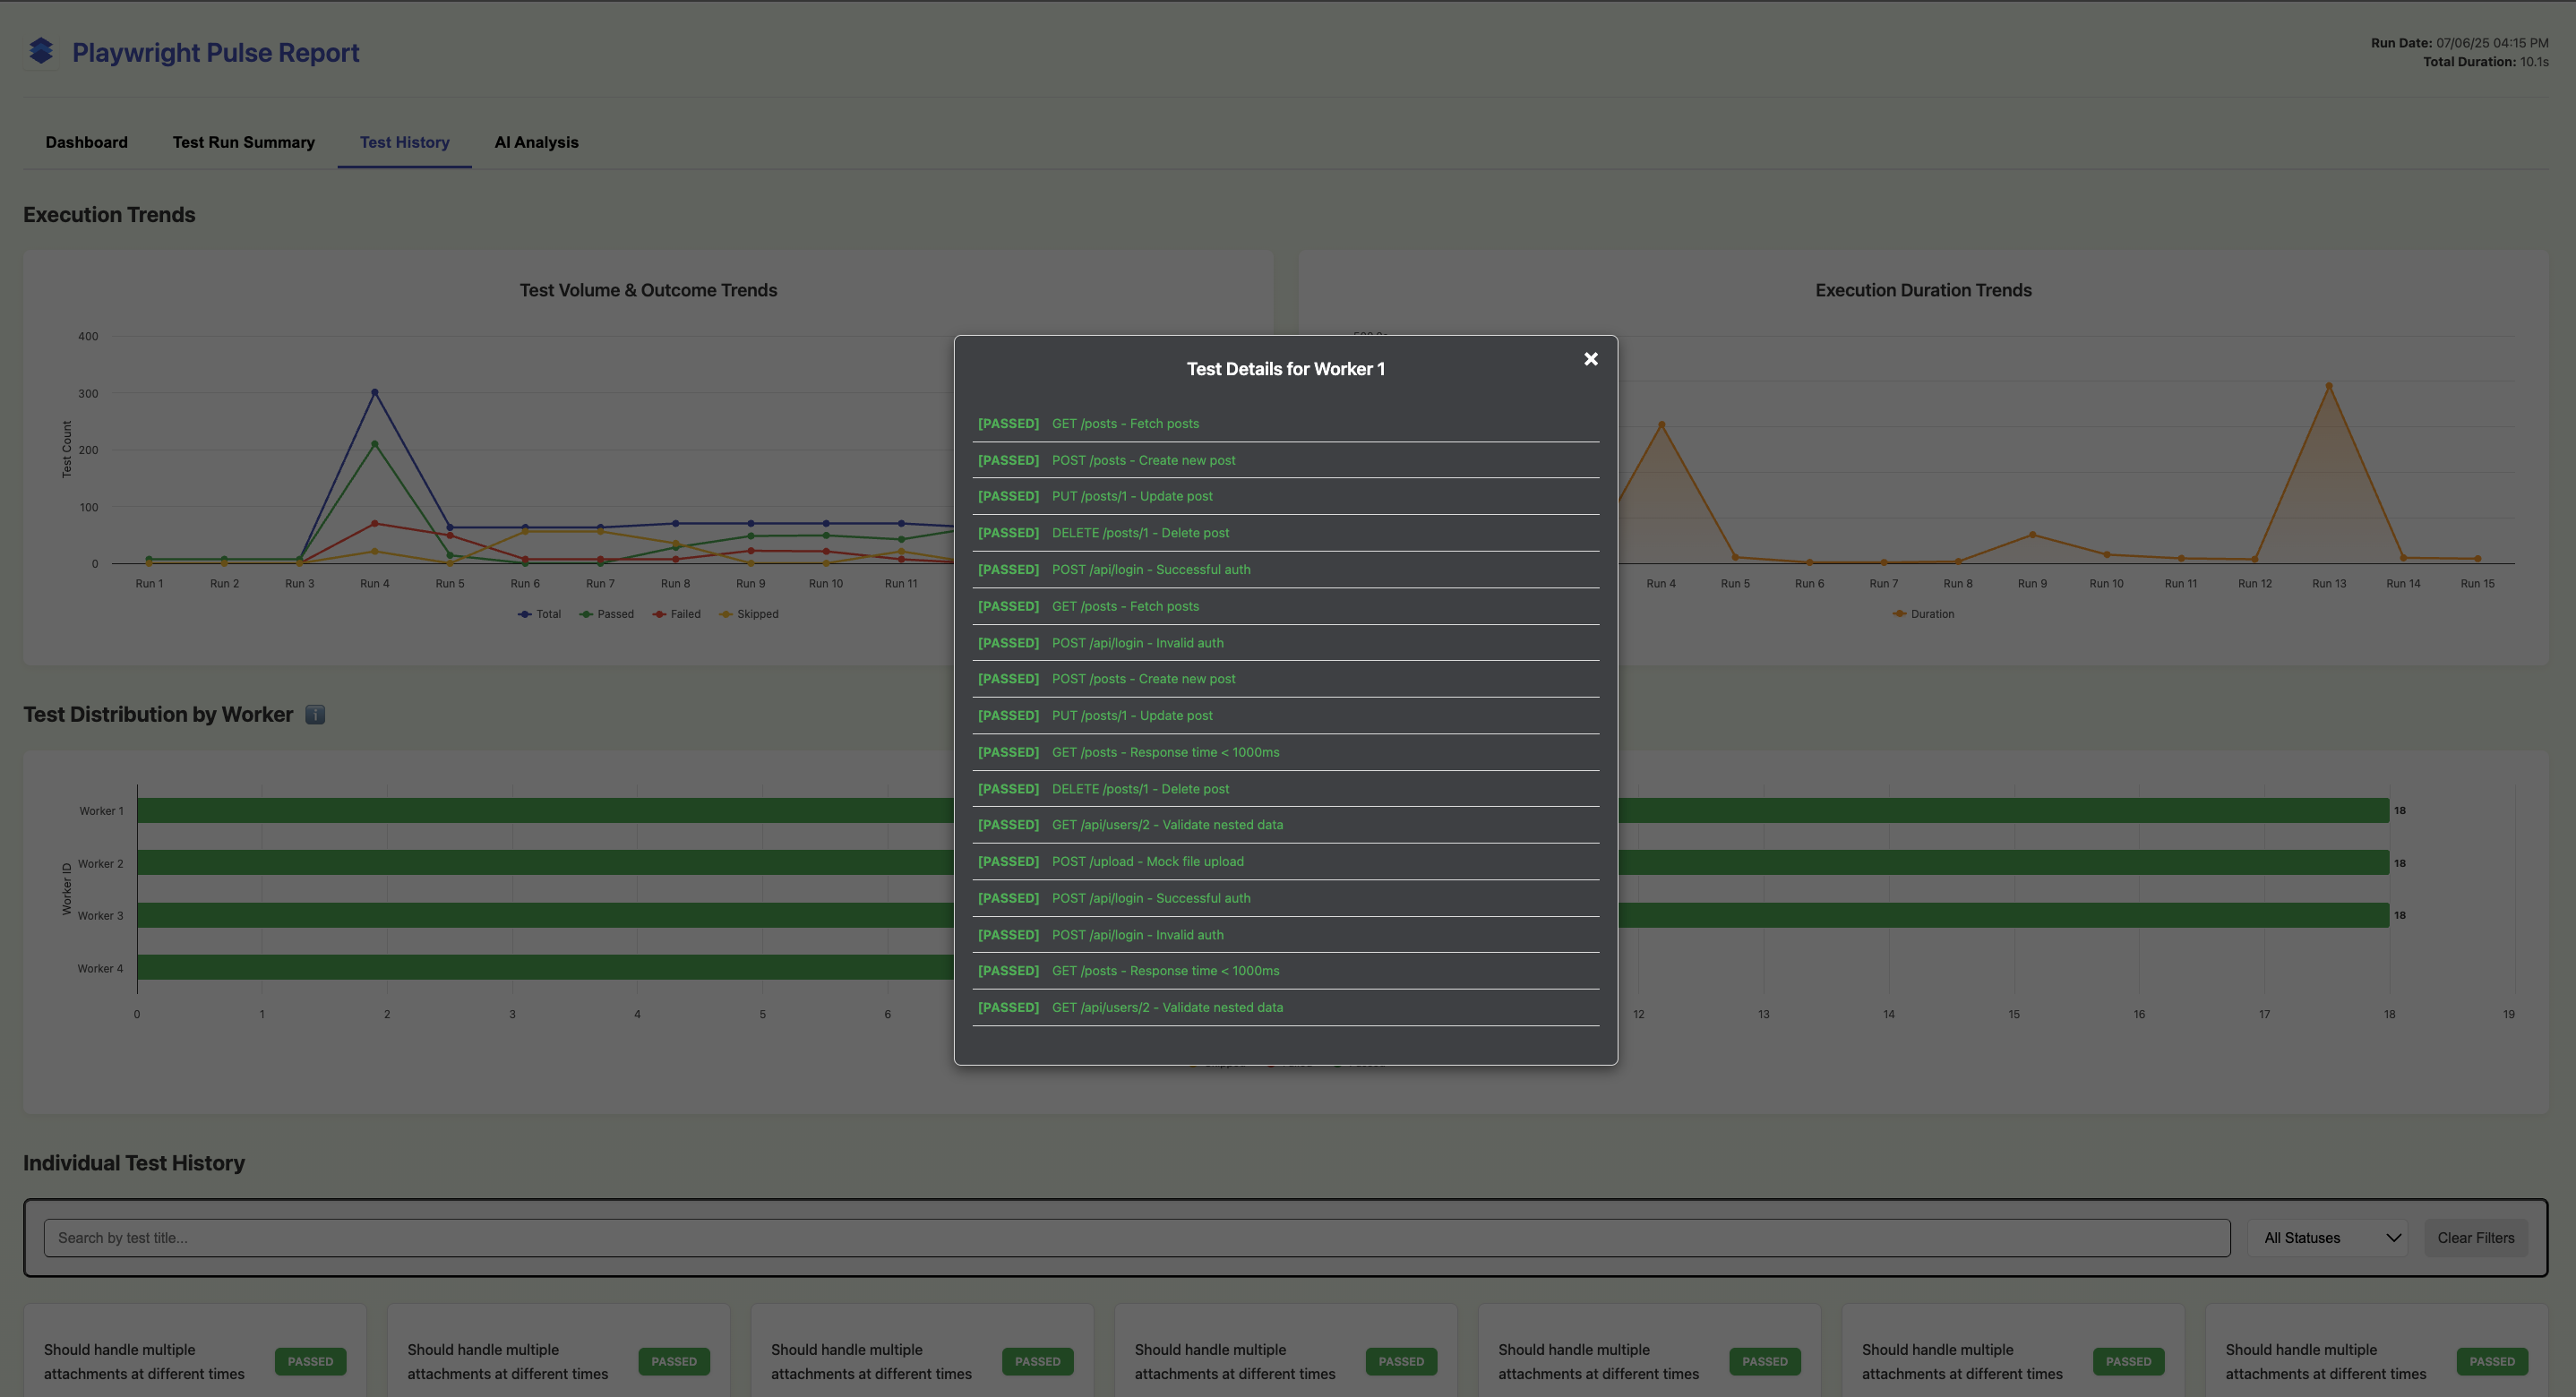Click the Playwright Pulse Report title
This screenshot has height=1397, width=2576.
[x=215, y=52]
